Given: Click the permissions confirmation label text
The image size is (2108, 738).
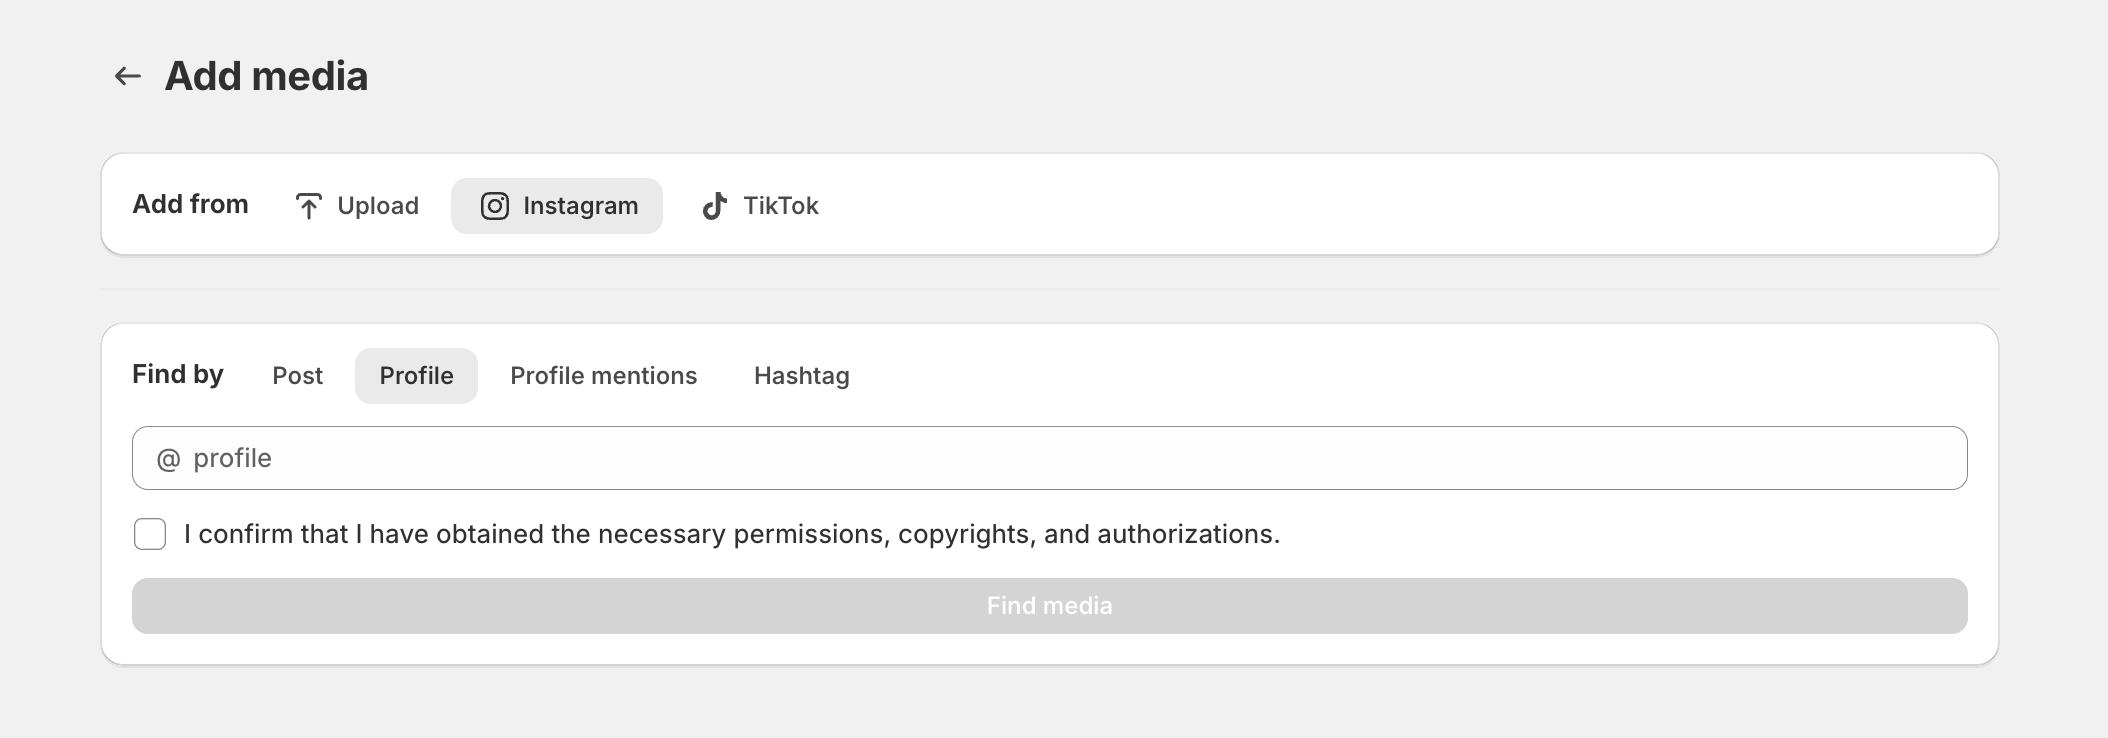Looking at the screenshot, I should pyautogui.click(x=732, y=534).
